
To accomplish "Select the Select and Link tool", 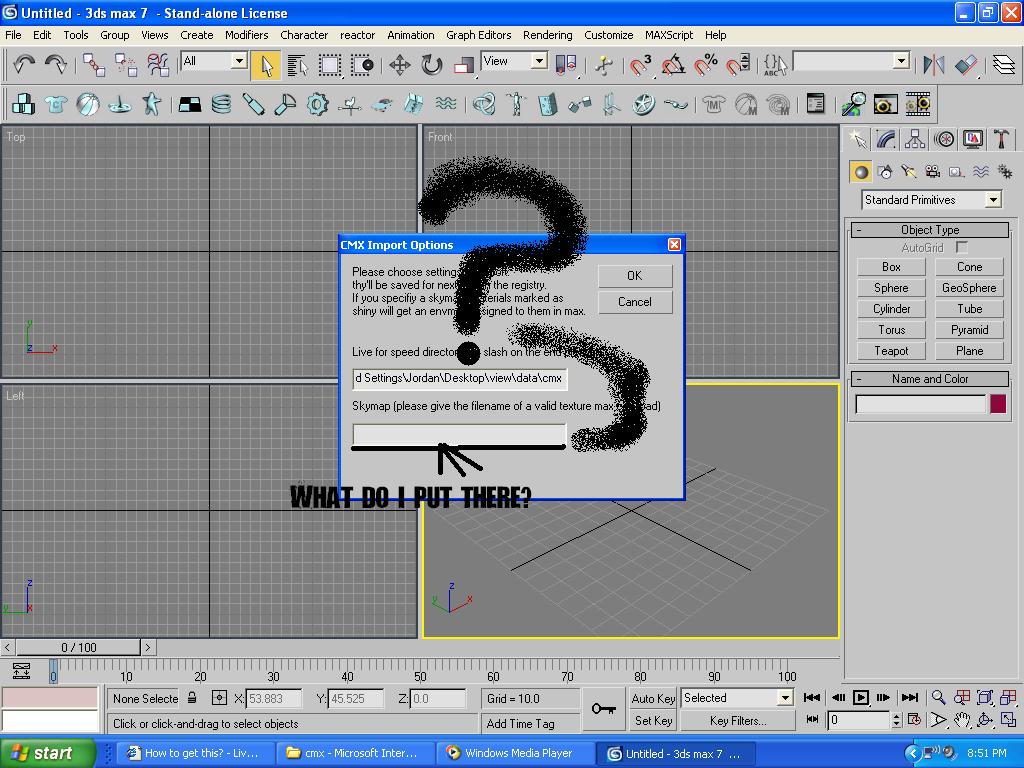I will tap(94, 65).
